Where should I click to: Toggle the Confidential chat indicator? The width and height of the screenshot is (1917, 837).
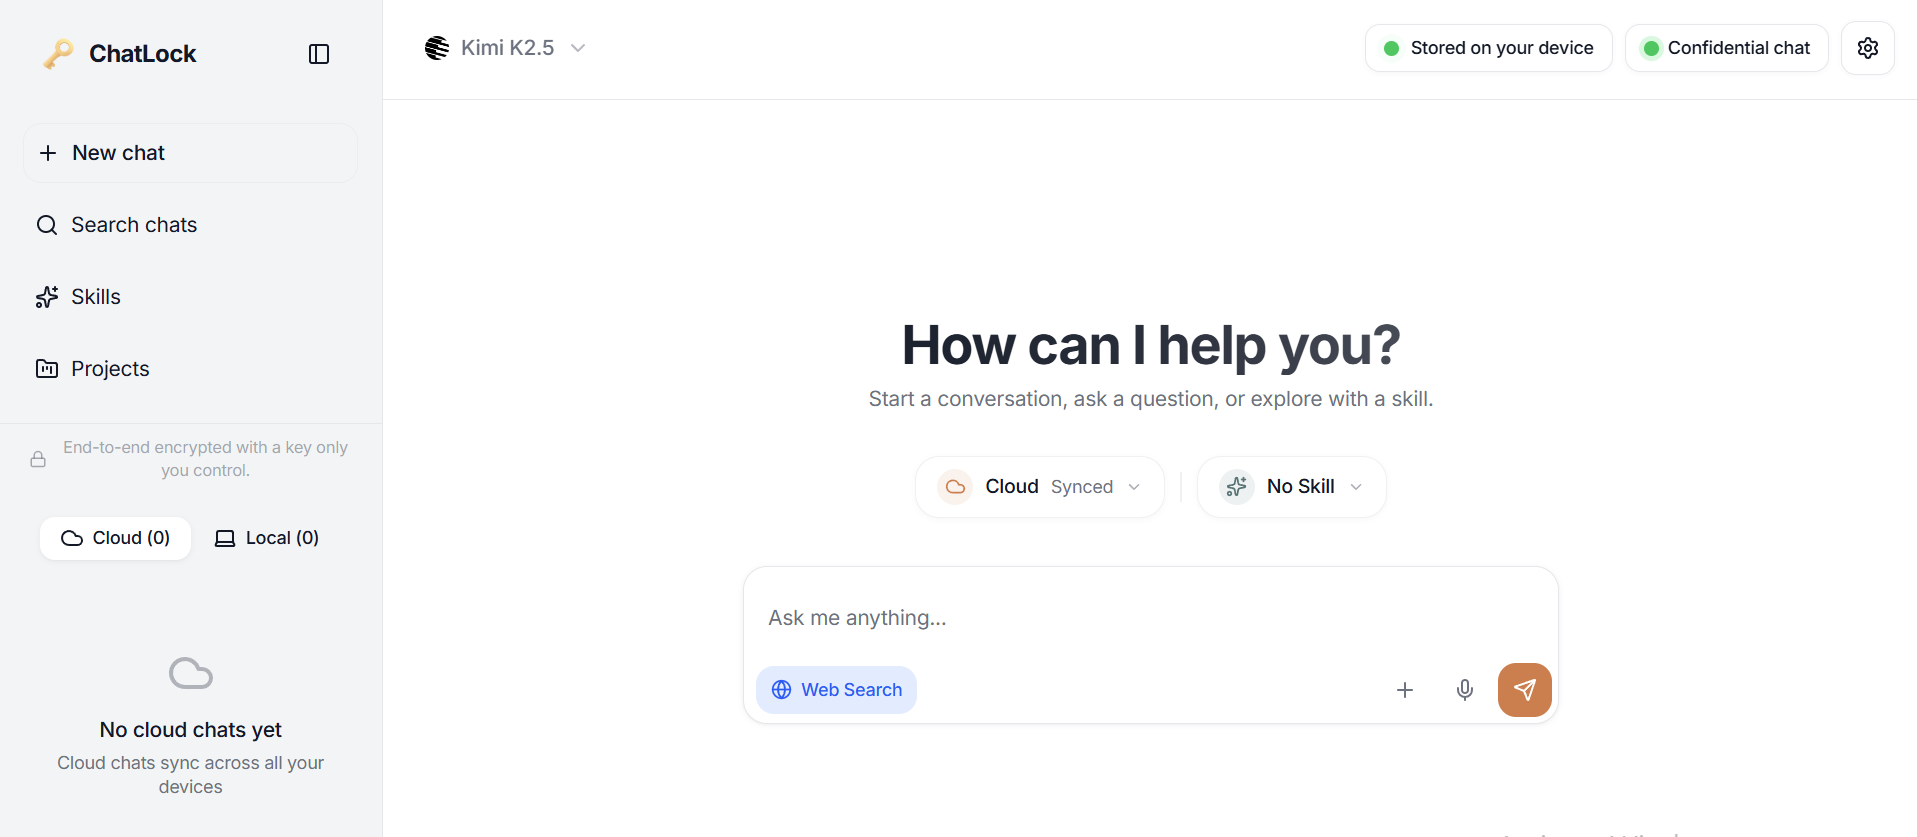tap(1726, 48)
